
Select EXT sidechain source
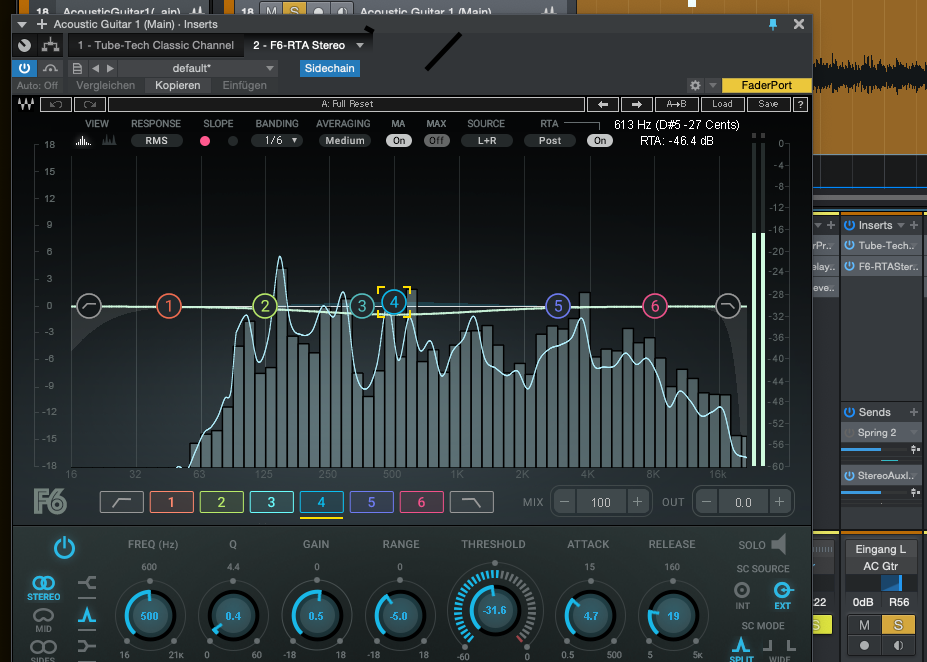click(x=783, y=595)
